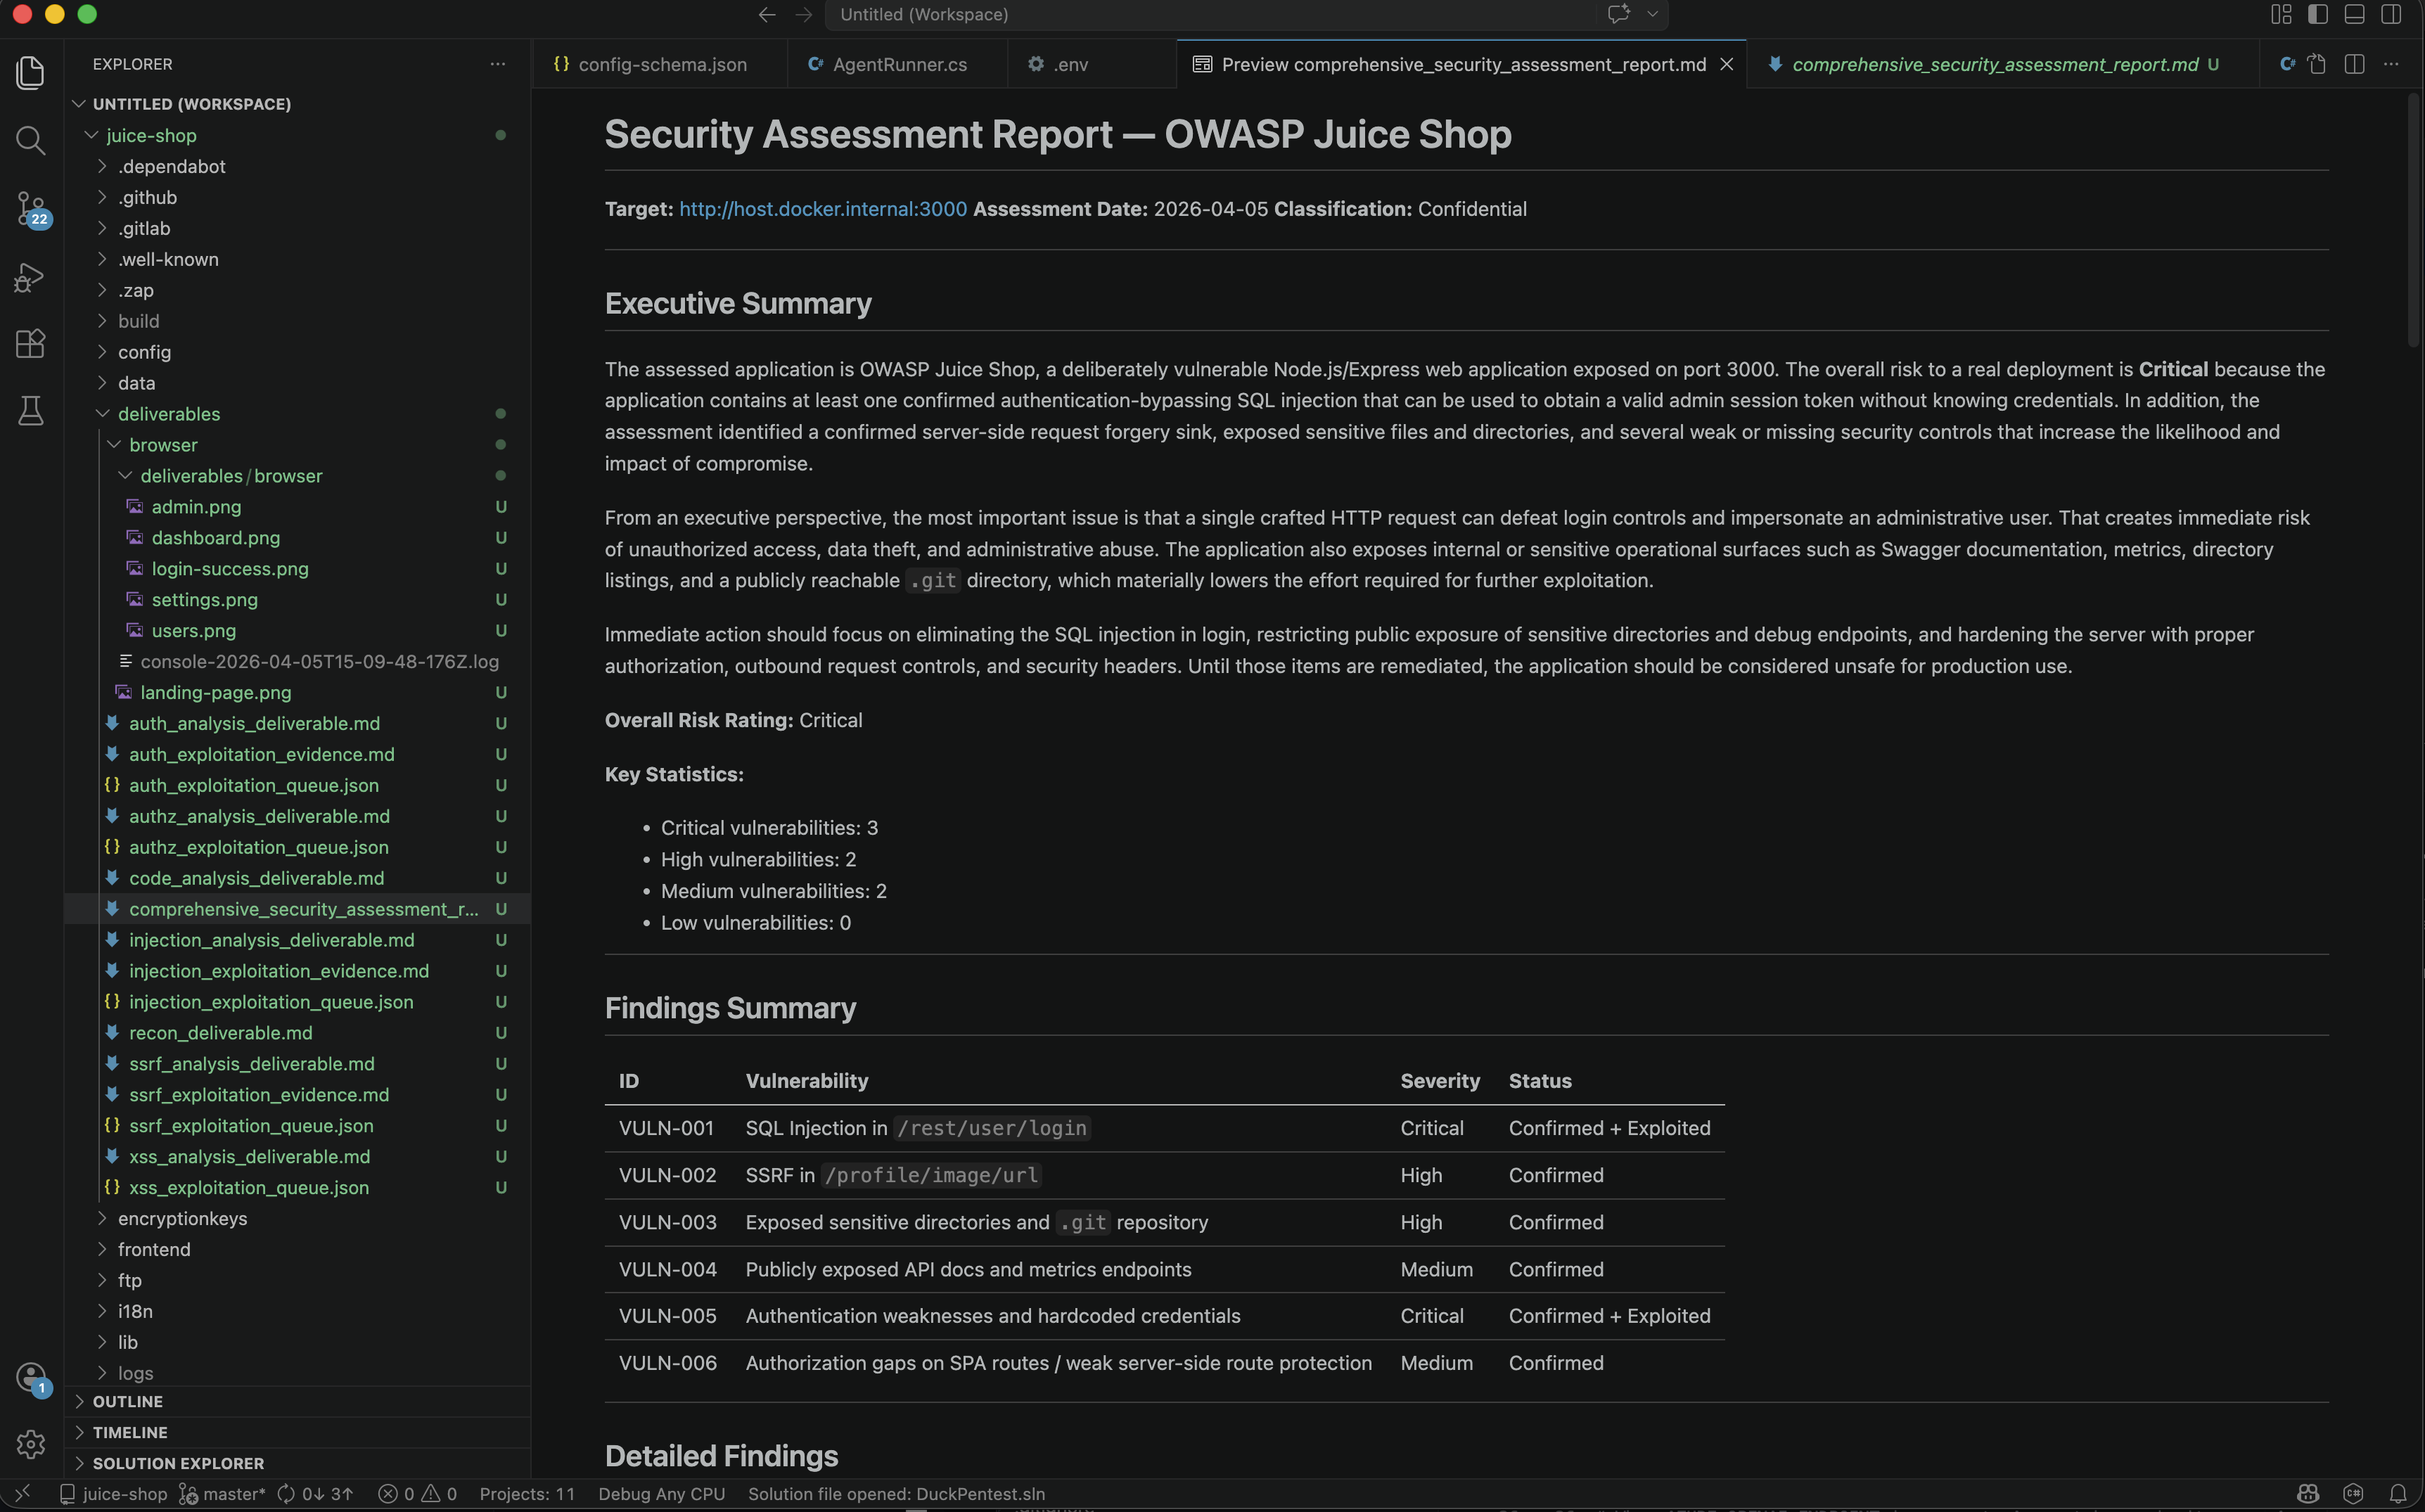Open Problems via errors and warnings count
The image size is (2425, 1512).
[418, 1494]
